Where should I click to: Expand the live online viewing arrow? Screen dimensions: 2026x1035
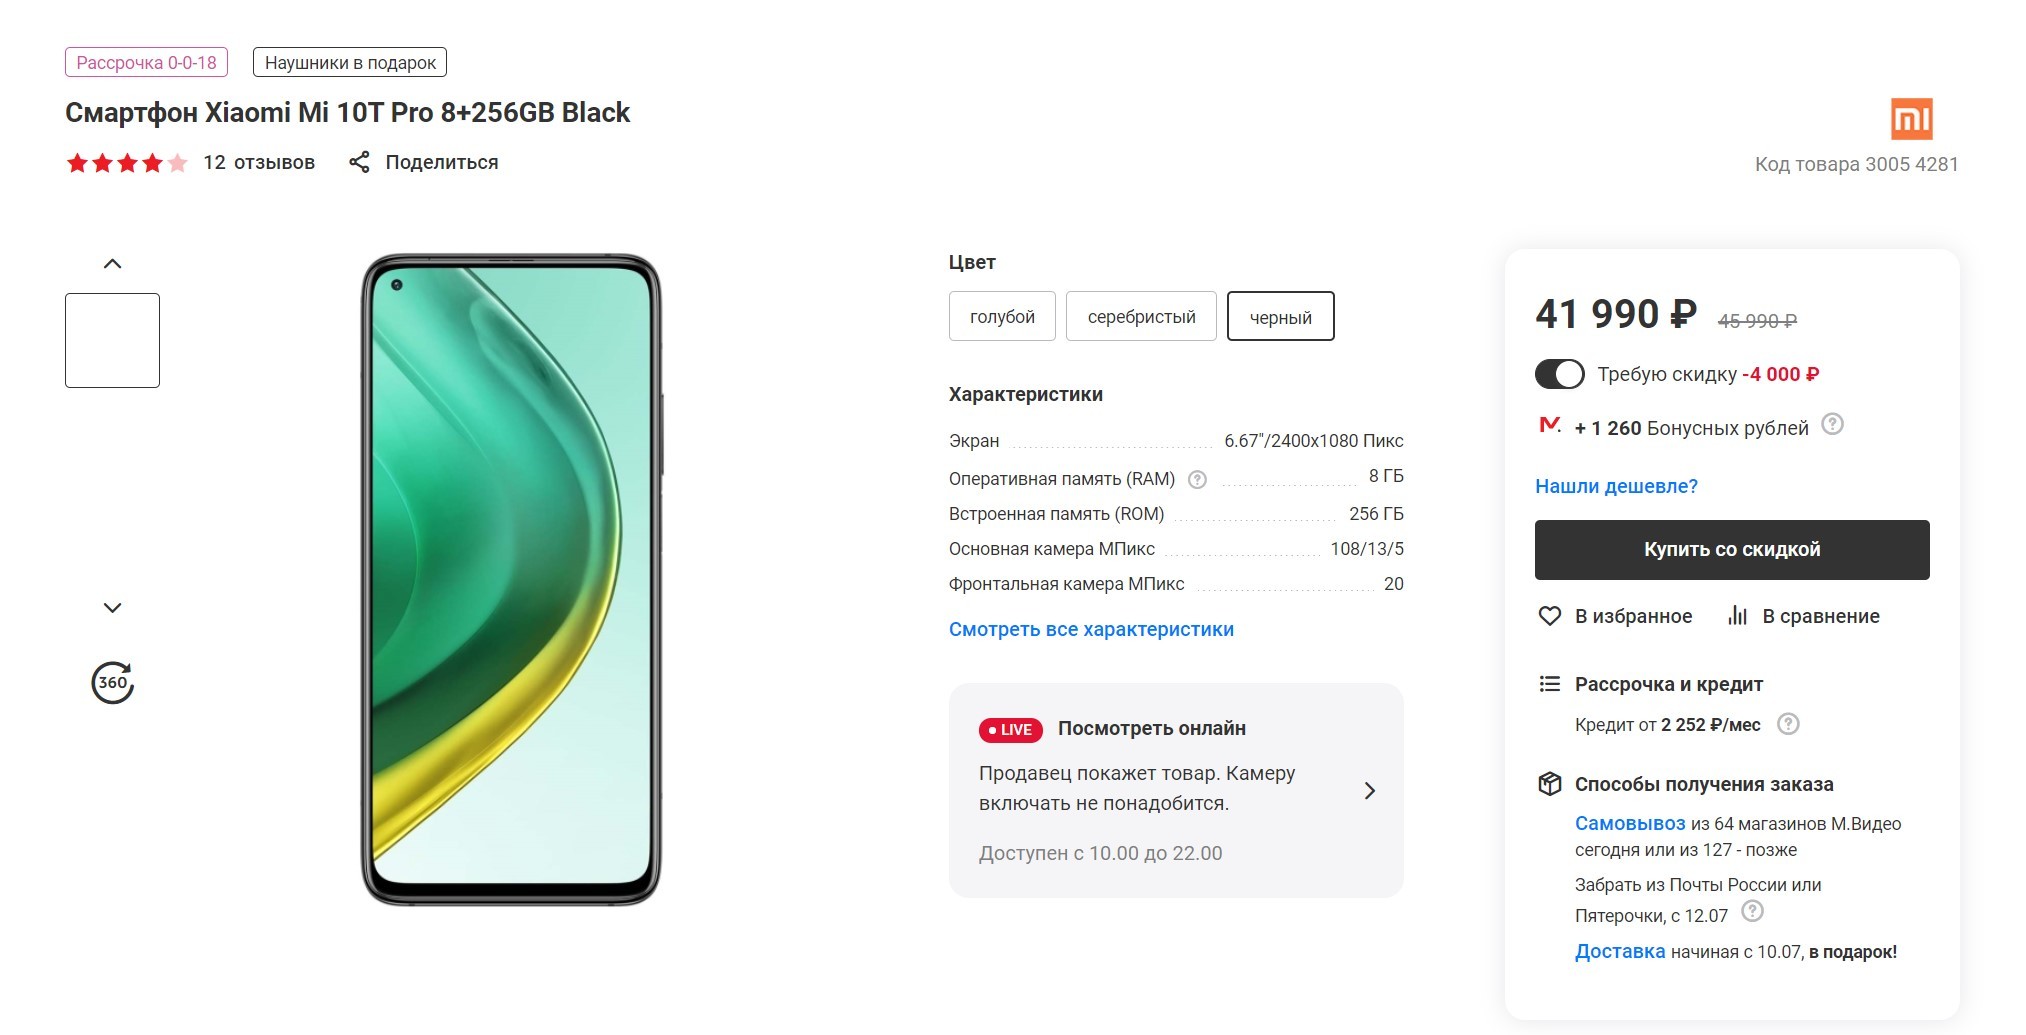(1370, 791)
